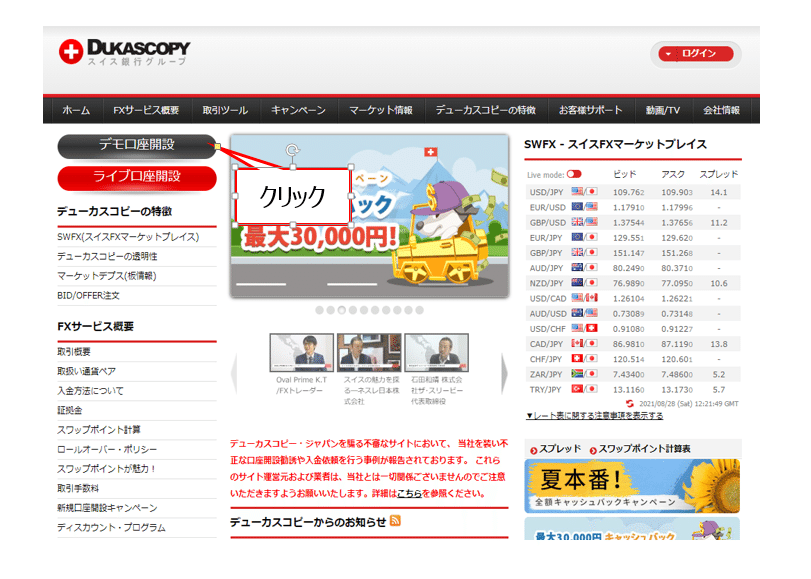
Task: Select the NZD/JPY pair label
Action: coord(546,284)
